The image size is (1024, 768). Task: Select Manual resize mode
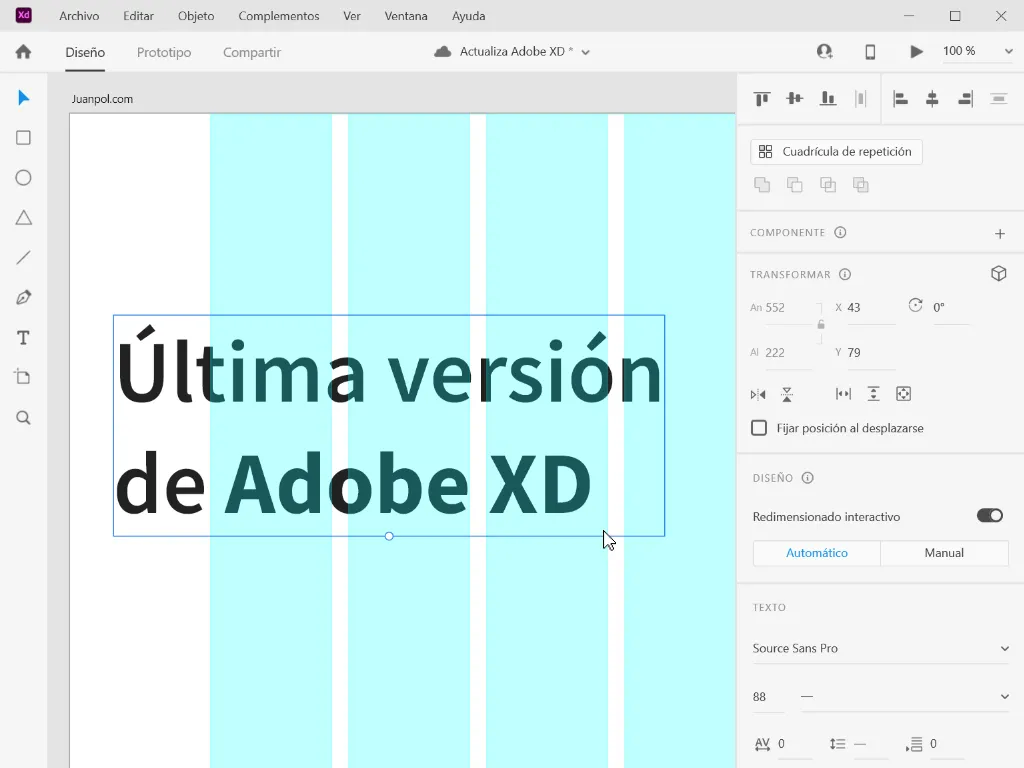pyautogui.click(x=944, y=553)
